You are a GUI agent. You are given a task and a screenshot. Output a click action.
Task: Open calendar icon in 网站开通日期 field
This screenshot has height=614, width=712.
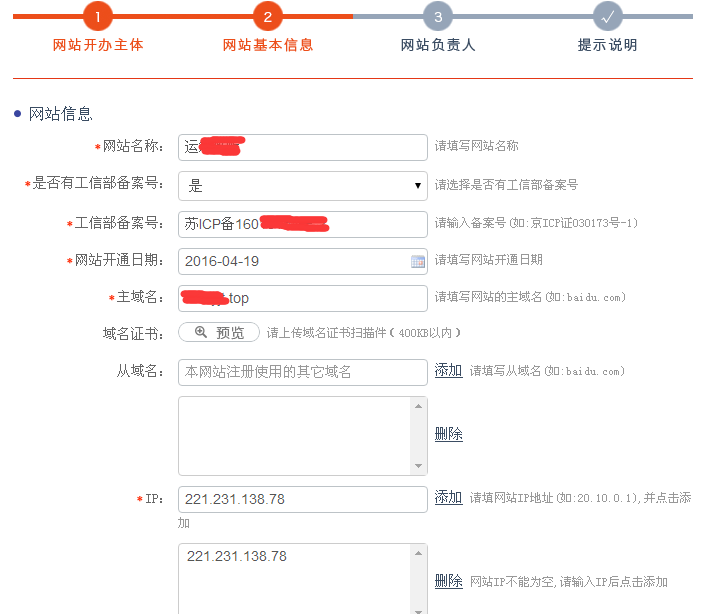pos(418,261)
